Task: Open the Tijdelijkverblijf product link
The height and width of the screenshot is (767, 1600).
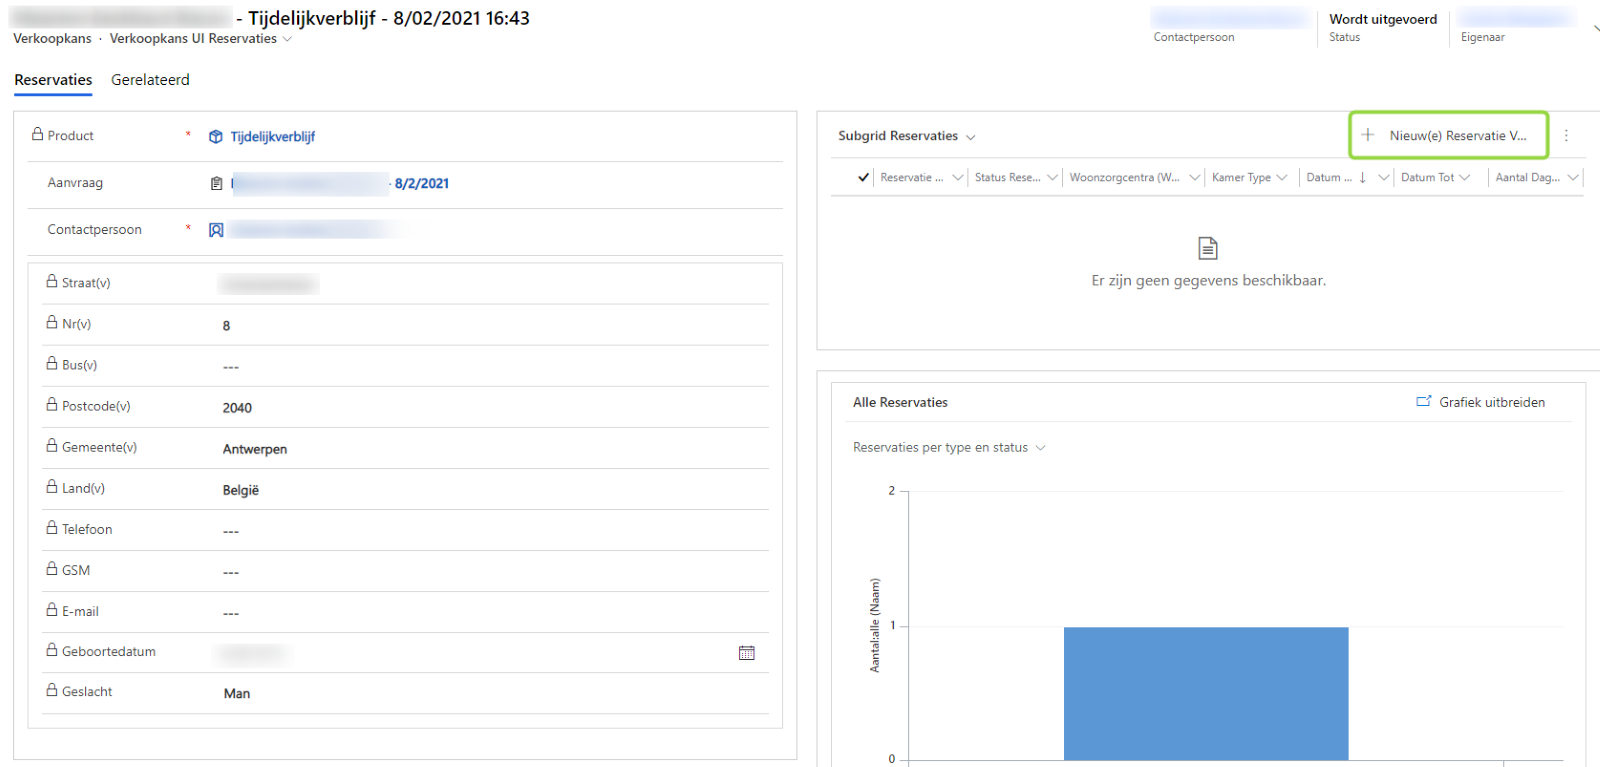Action: coord(272,137)
